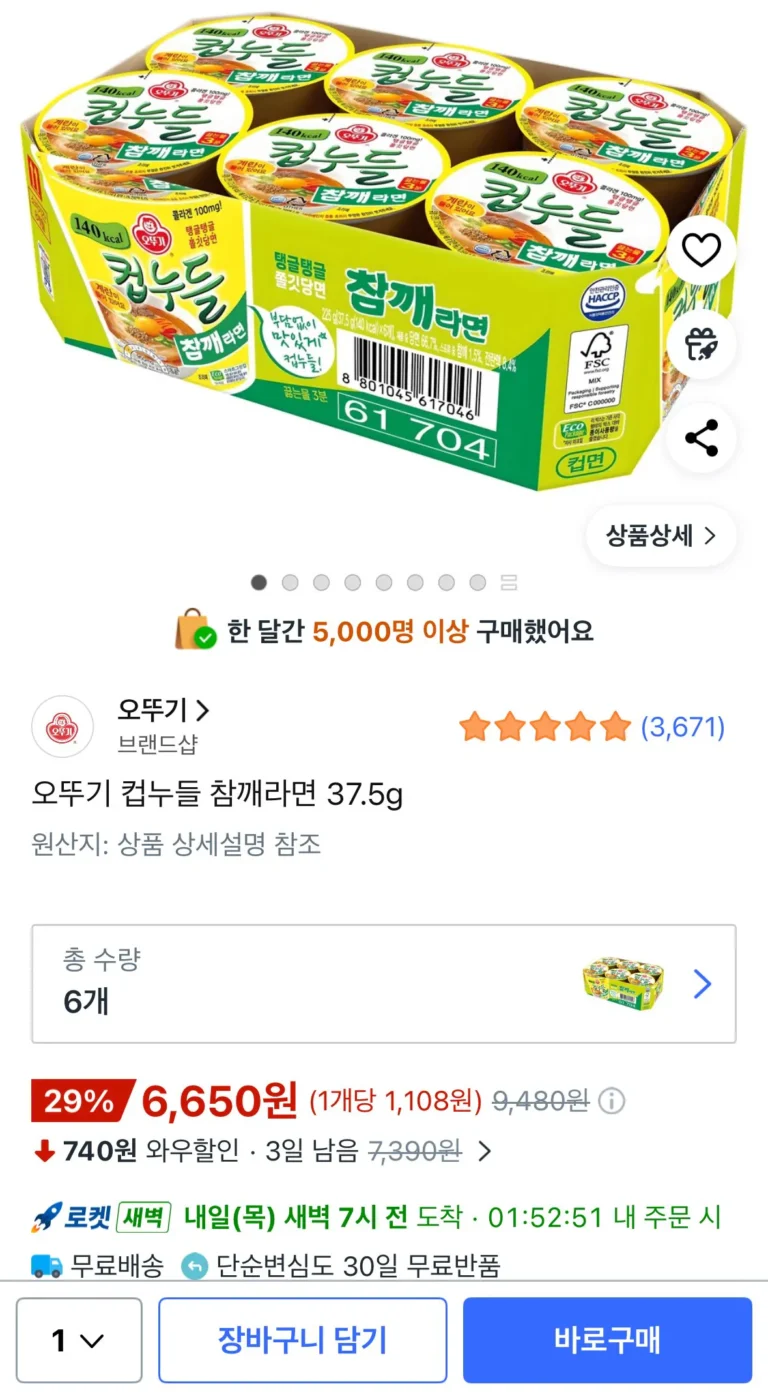The image size is (768, 1399).
Task: Open the 3,671 reviews count link
Action: tap(683, 727)
